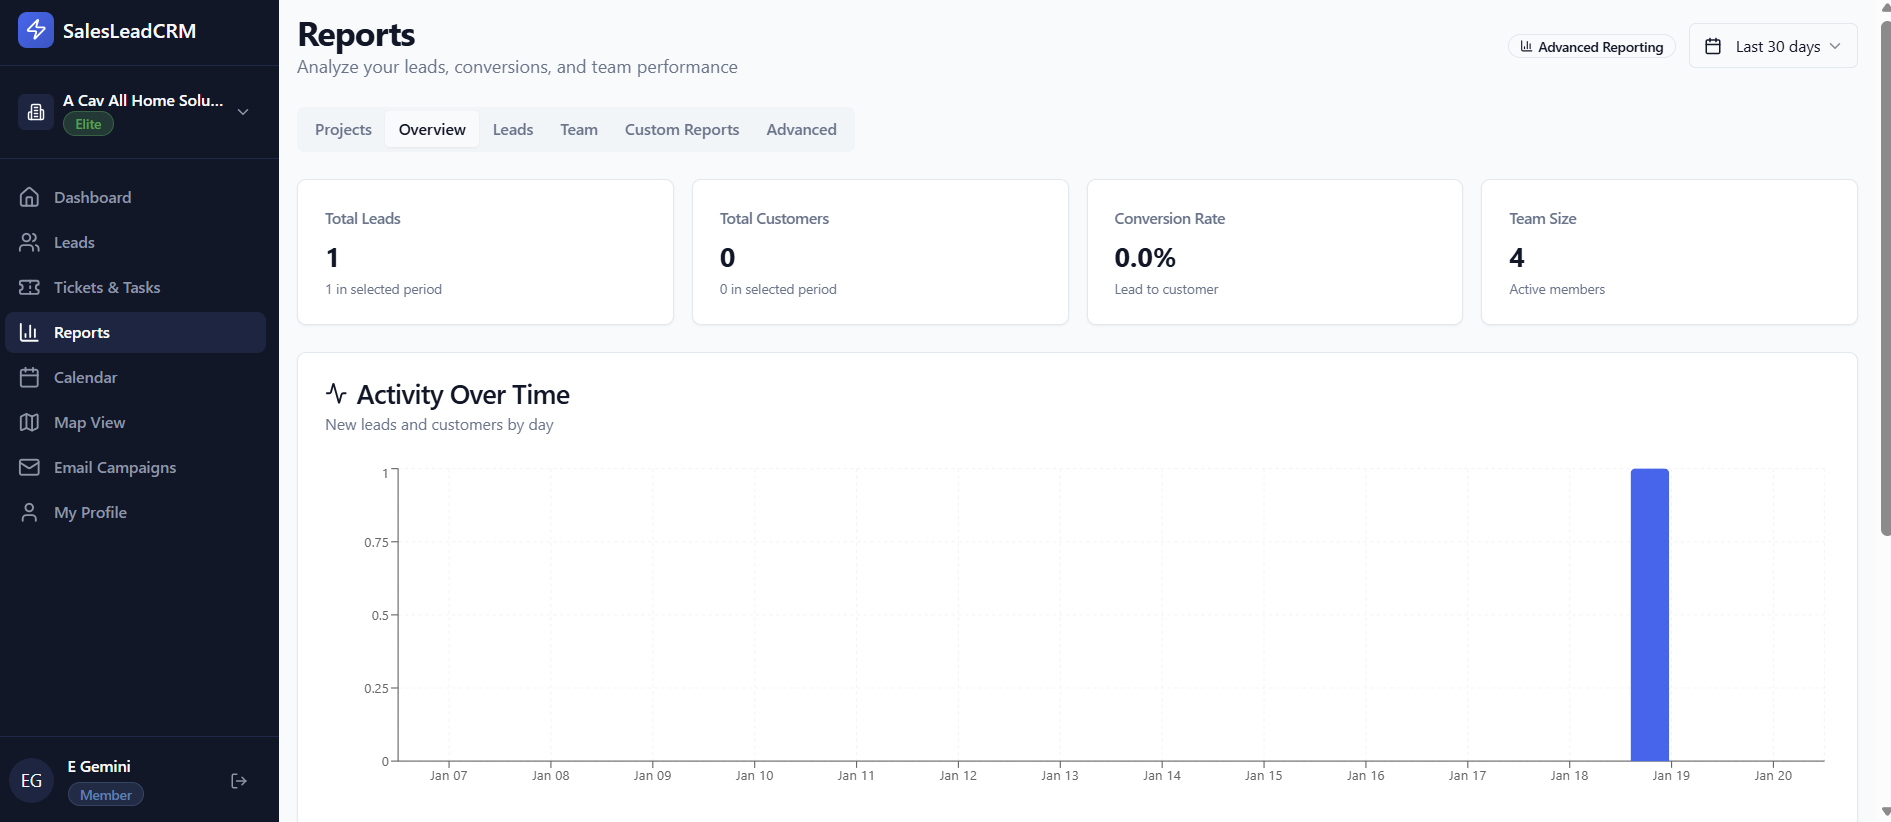Click the Active members text

pyautogui.click(x=1557, y=289)
